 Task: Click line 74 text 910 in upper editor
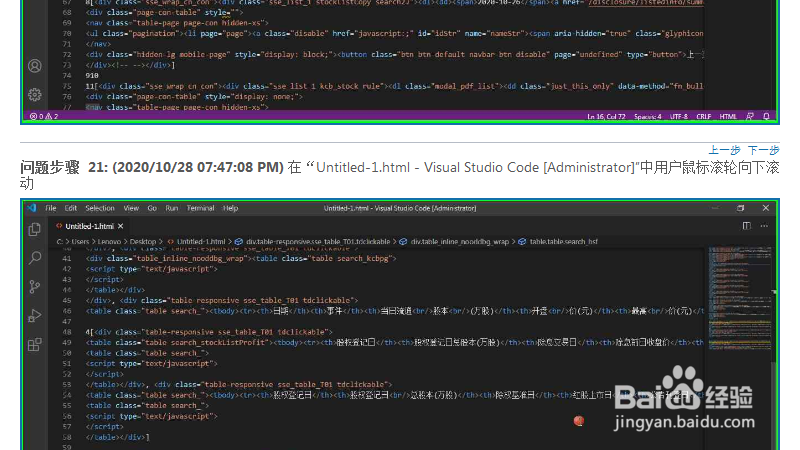[92, 76]
